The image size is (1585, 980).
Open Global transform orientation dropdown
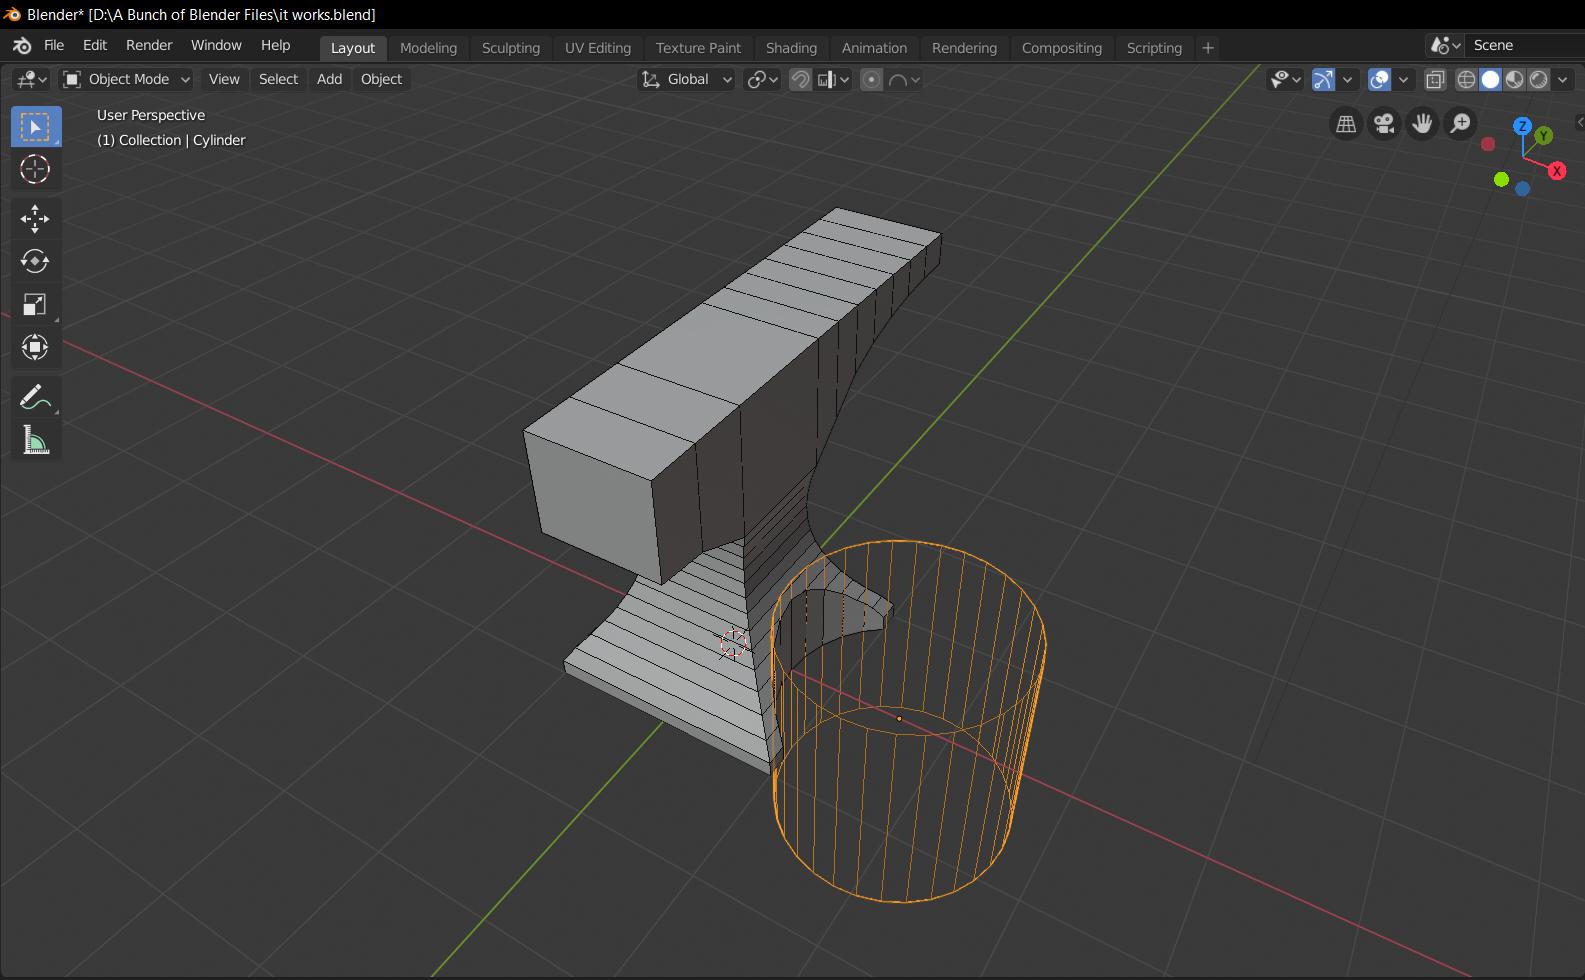[687, 79]
